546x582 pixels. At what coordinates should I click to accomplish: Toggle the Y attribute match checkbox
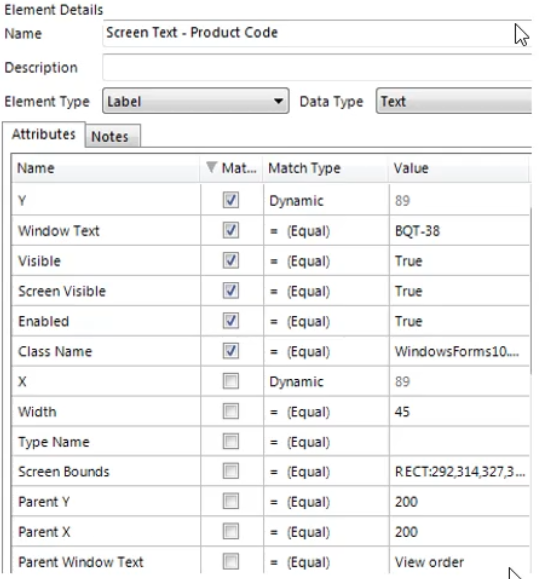click(231, 200)
